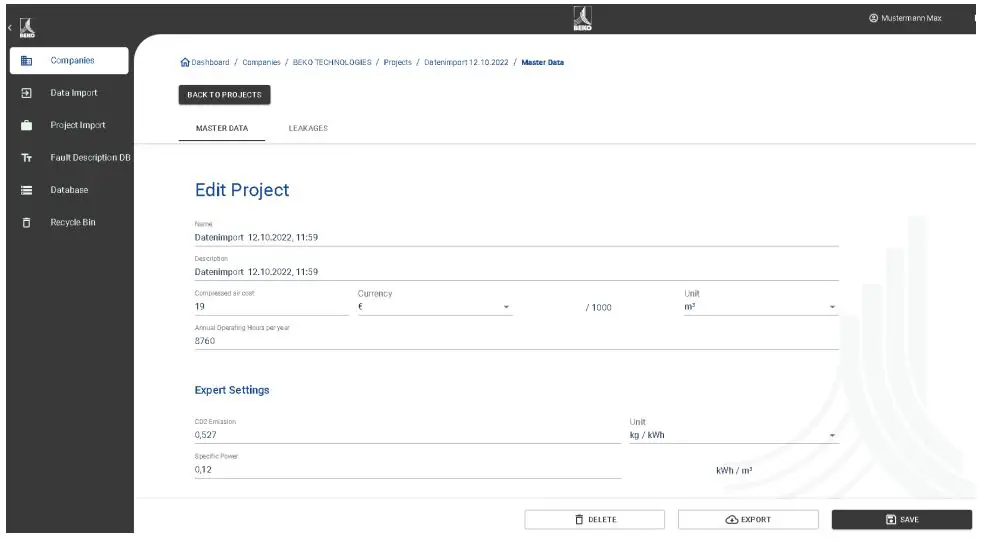
Task: Open the Recycle Bin menu item
Action: (69, 222)
